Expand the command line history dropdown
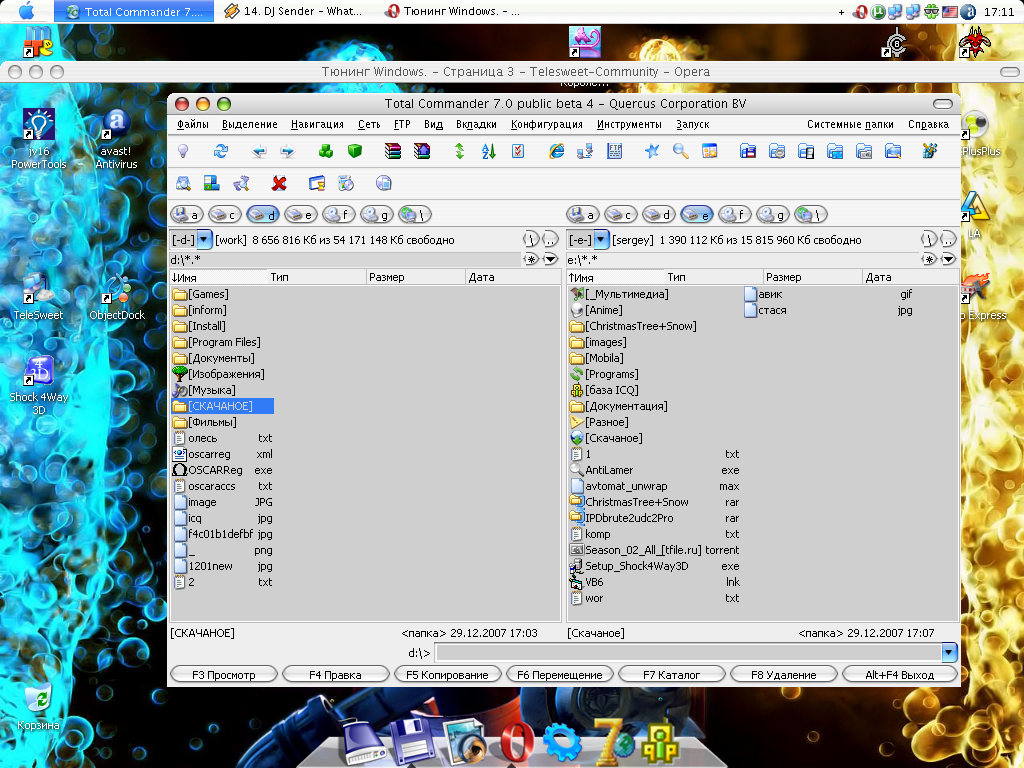Viewport: 1024px width, 768px height. point(949,653)
